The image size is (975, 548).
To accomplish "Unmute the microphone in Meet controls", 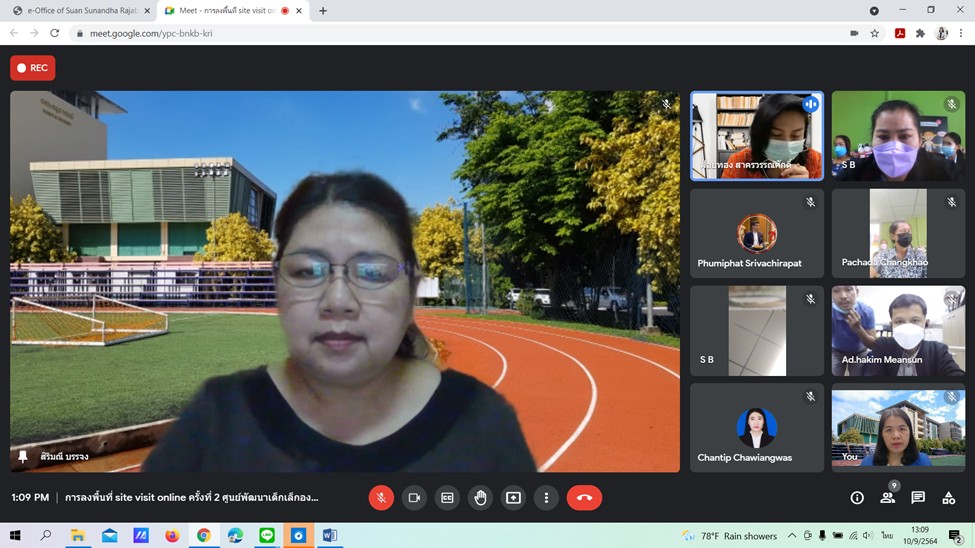I will point(381,497).
